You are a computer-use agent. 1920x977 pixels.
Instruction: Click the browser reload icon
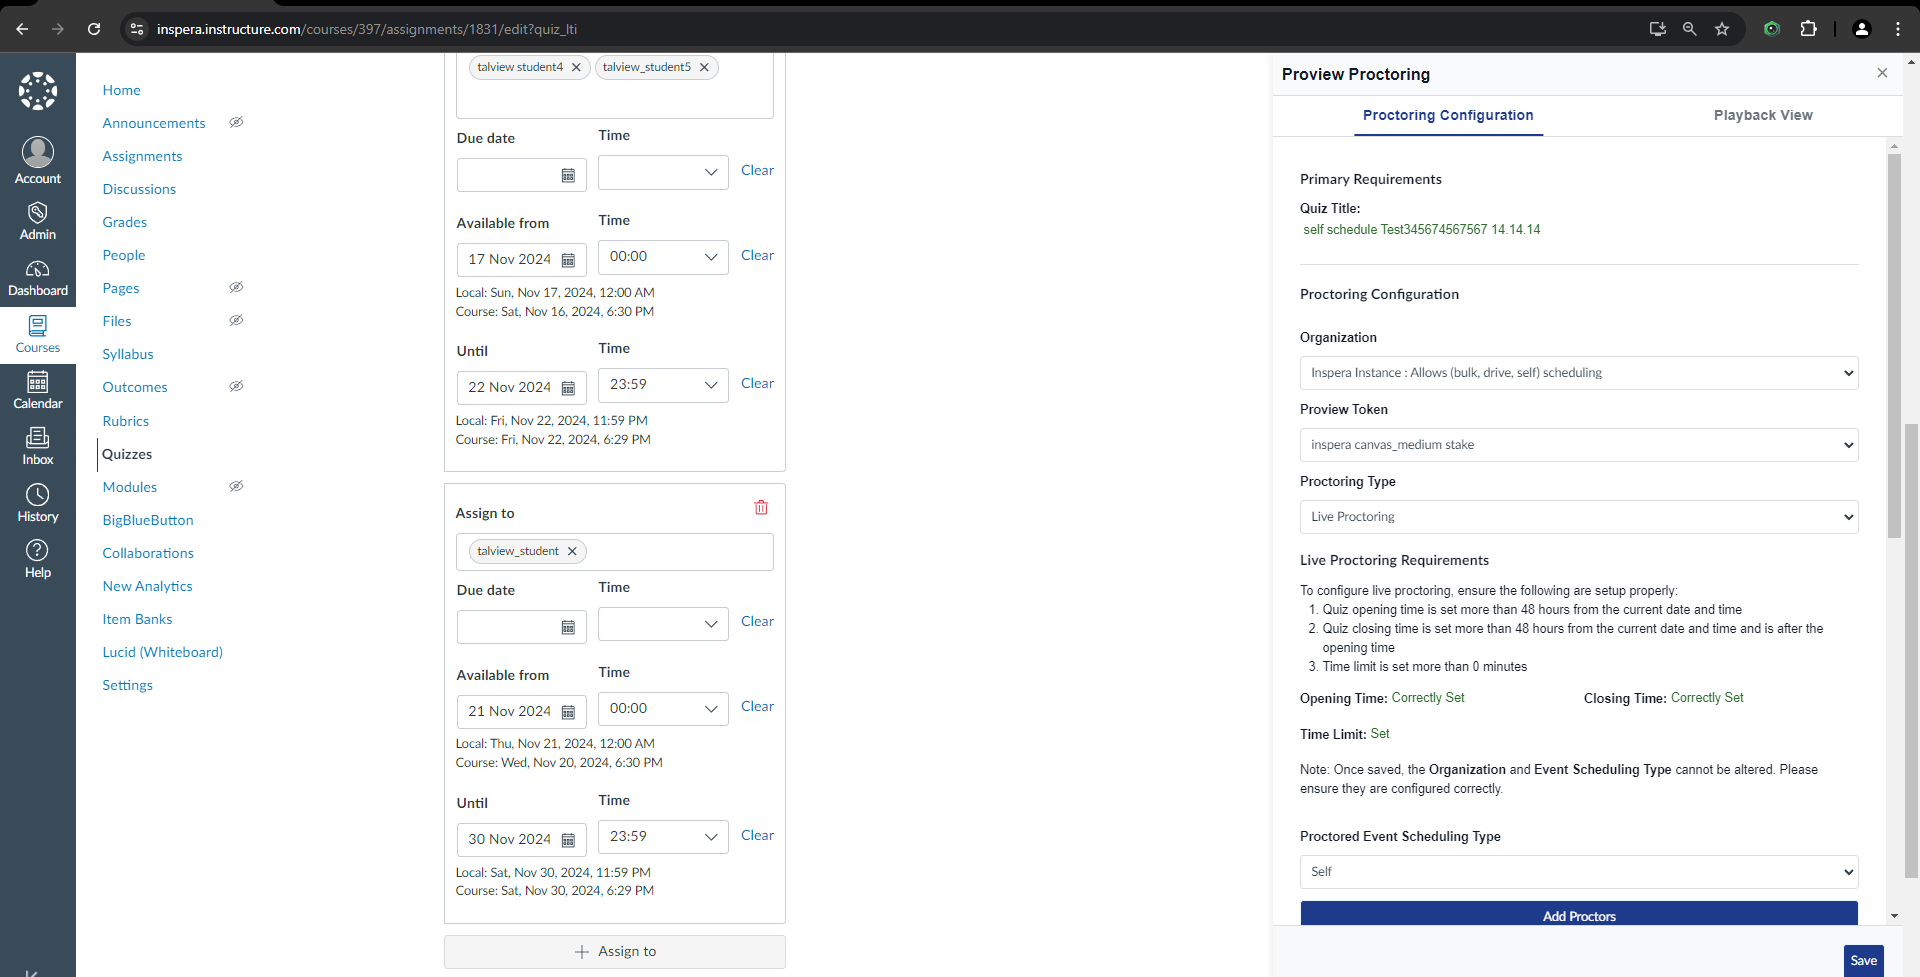pyautogui.click(x=94, y=29)
